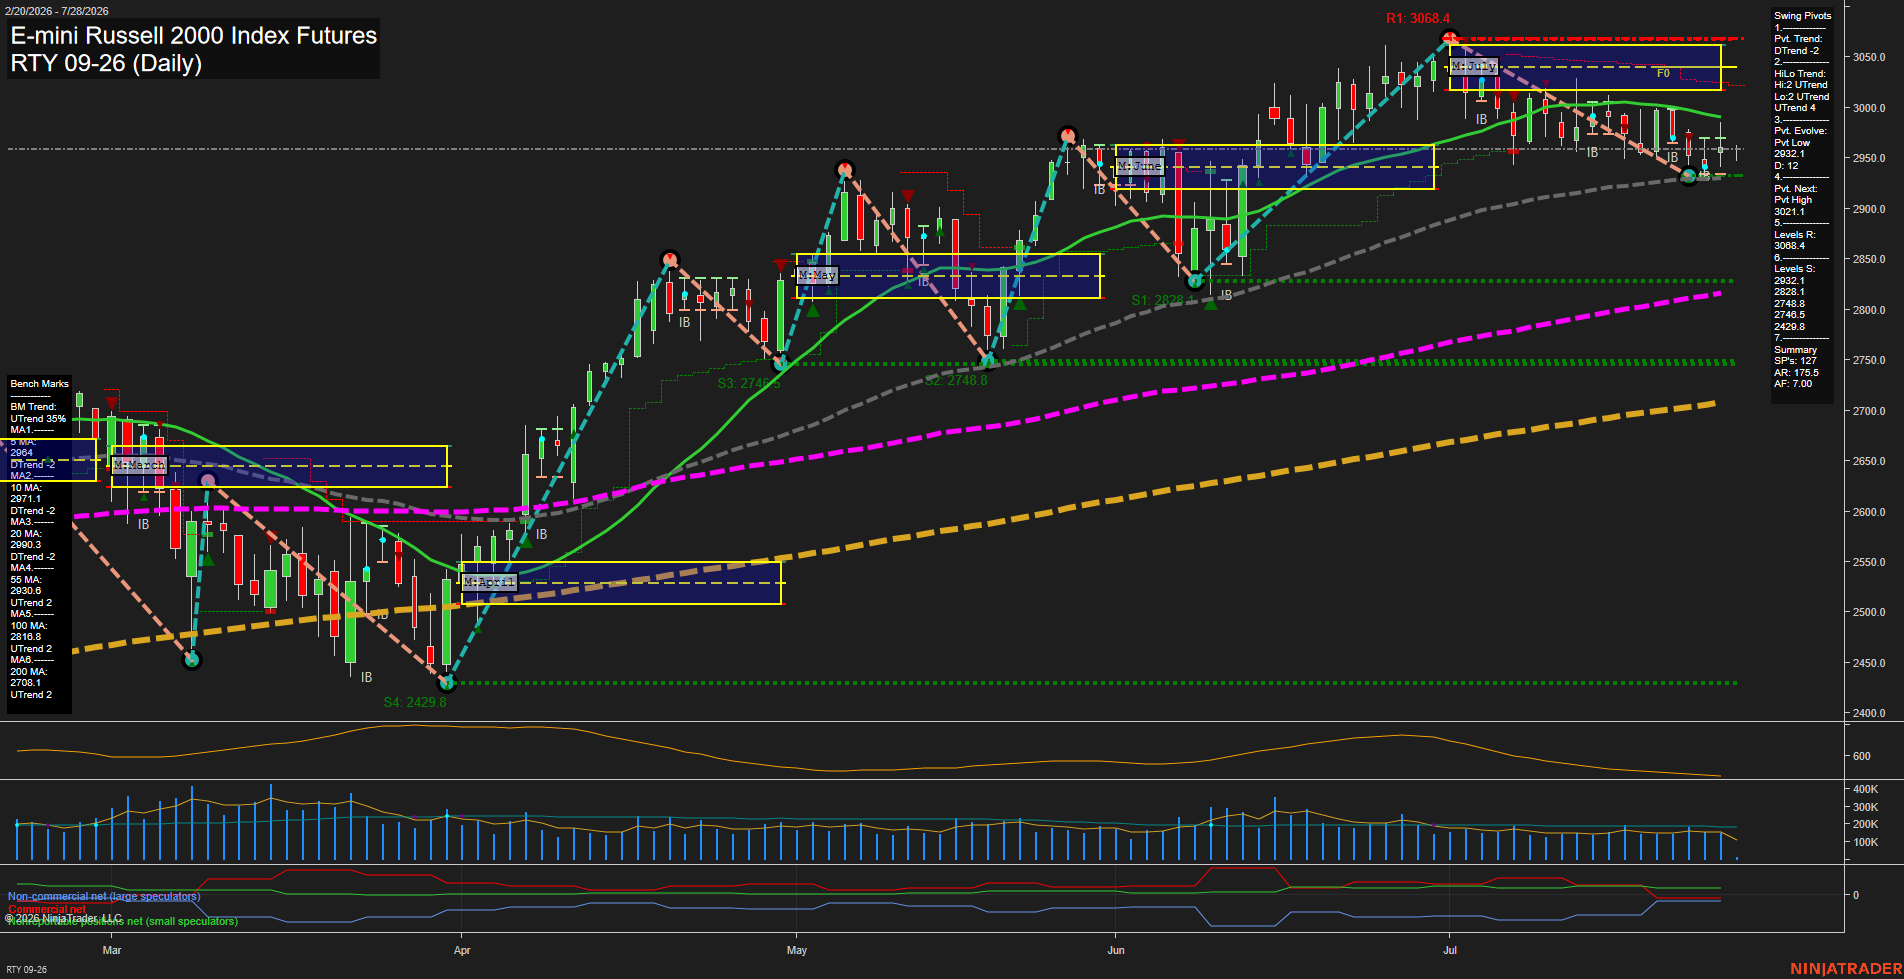Click the E-mini Russell 2000 chart title
This screenshot has height=979, width=1904.
[194, 36]
